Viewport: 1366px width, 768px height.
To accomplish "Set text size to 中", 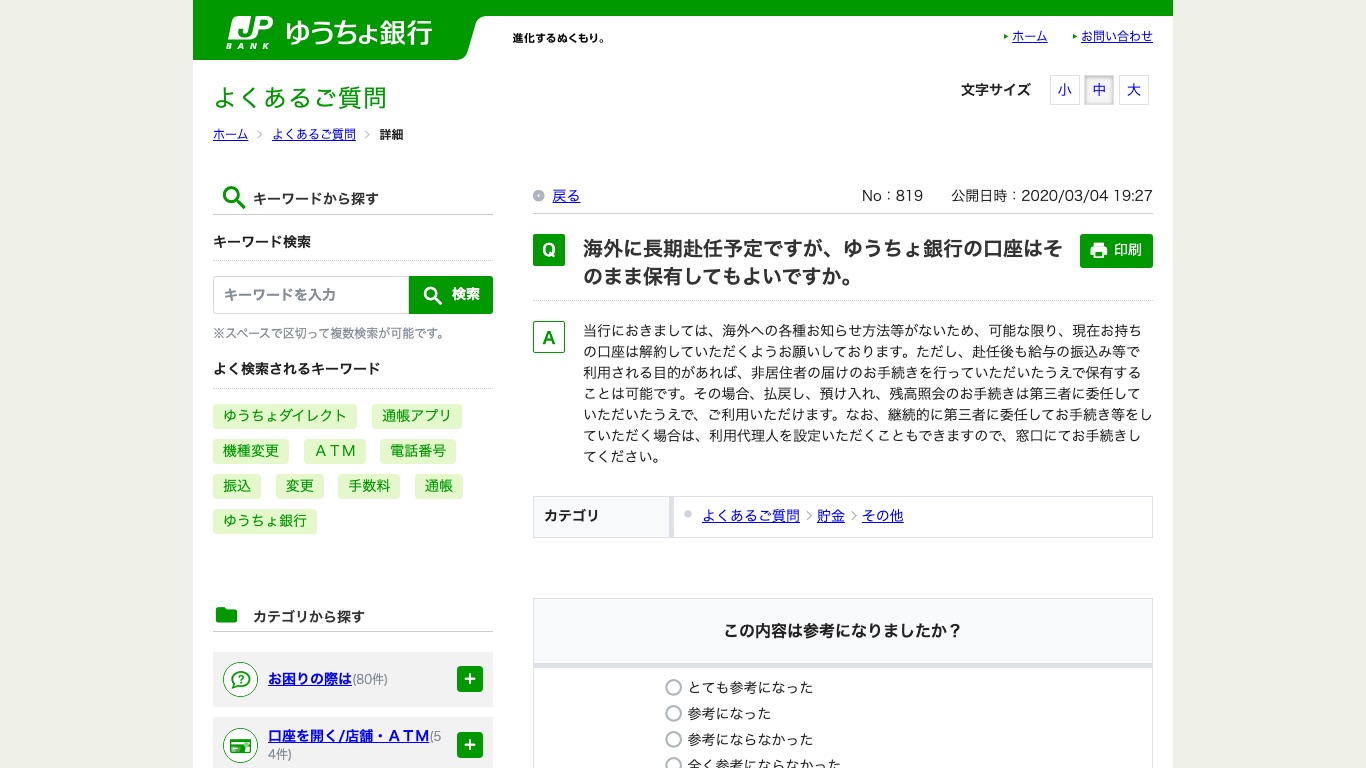I will pyautogui.click(x=1099, y=90).
